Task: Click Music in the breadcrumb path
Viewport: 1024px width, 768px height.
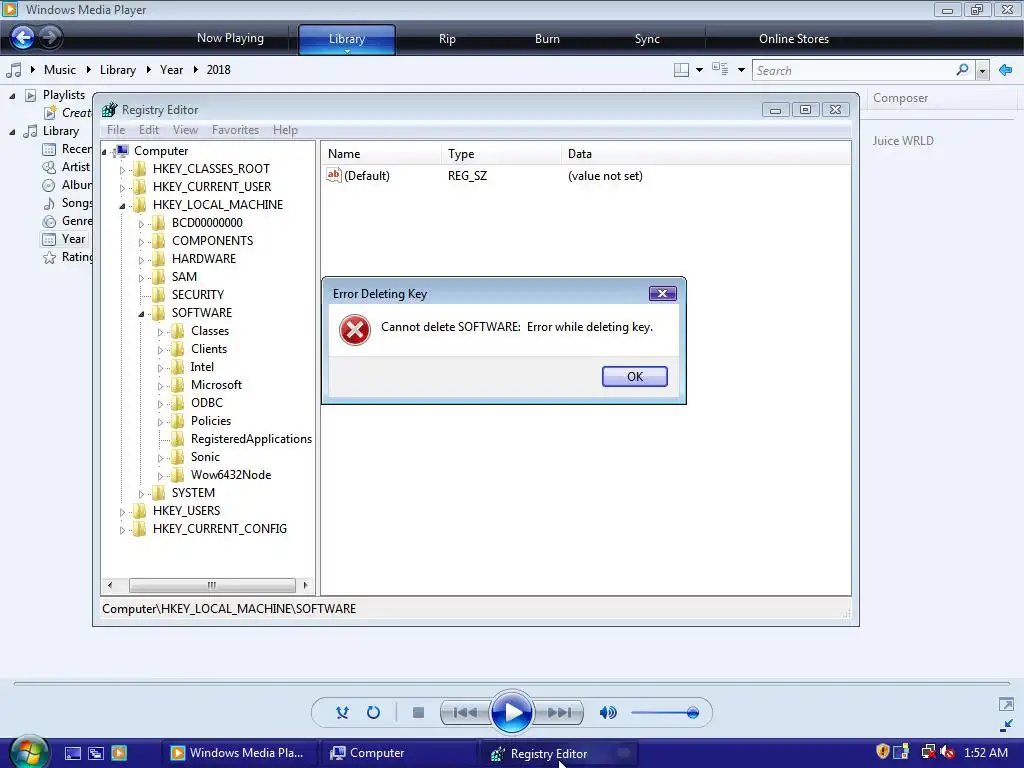Action: 59,70
